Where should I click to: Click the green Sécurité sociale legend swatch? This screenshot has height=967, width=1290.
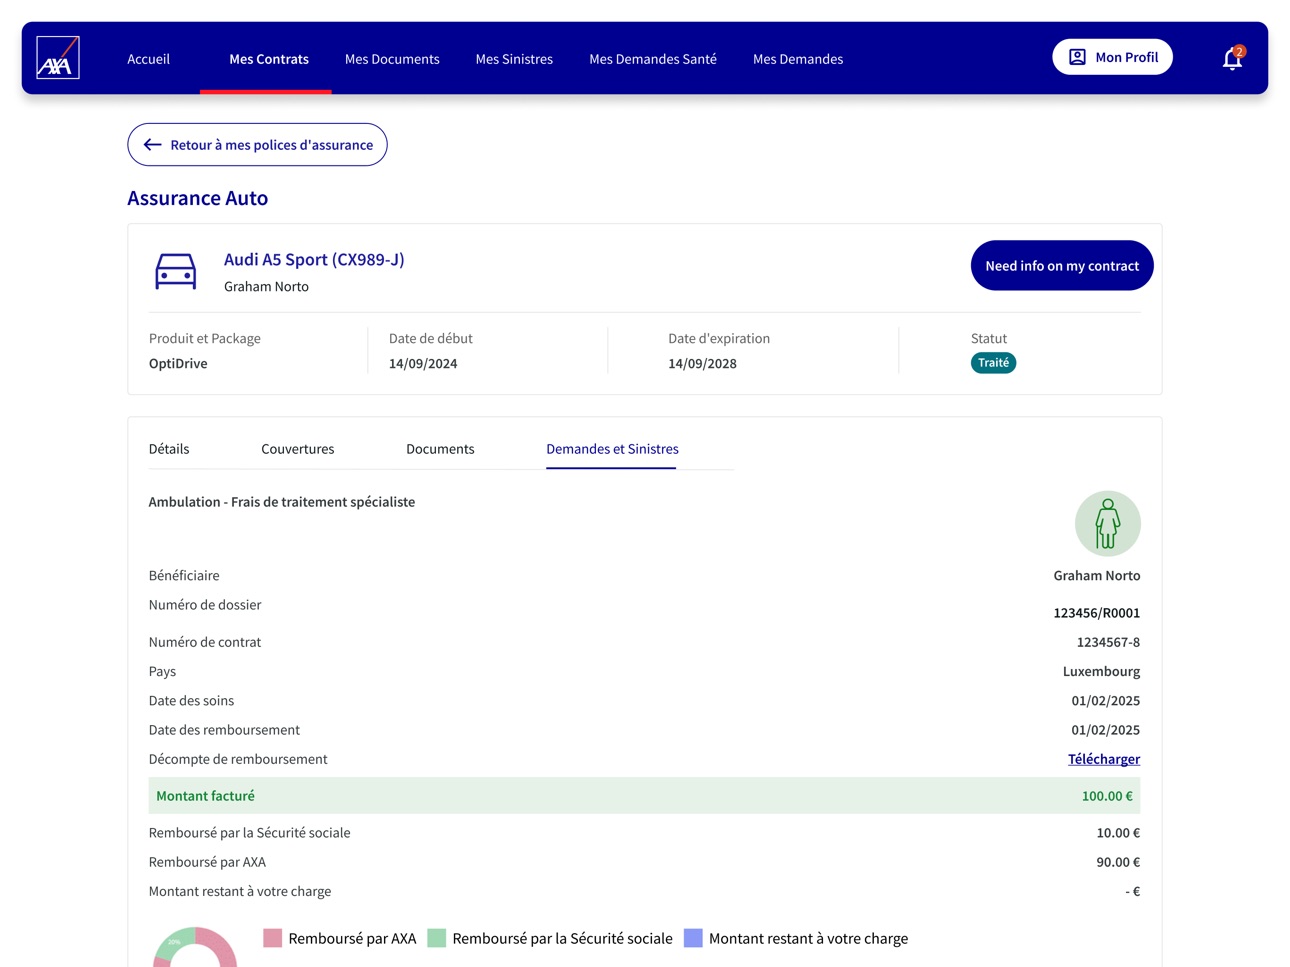point(436,938)
